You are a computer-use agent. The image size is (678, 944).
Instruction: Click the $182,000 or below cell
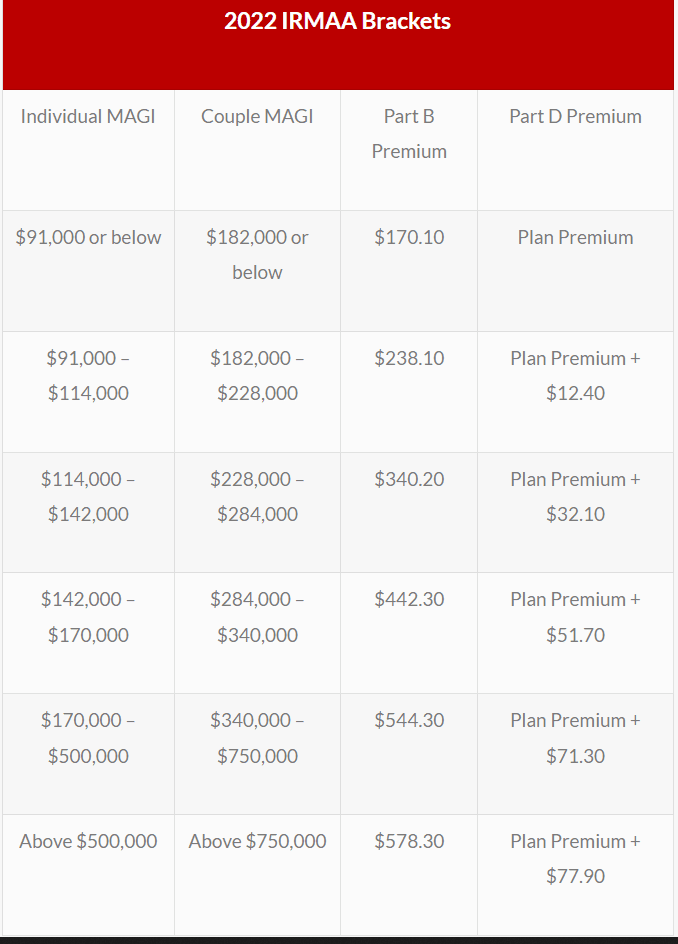[257, 254]
